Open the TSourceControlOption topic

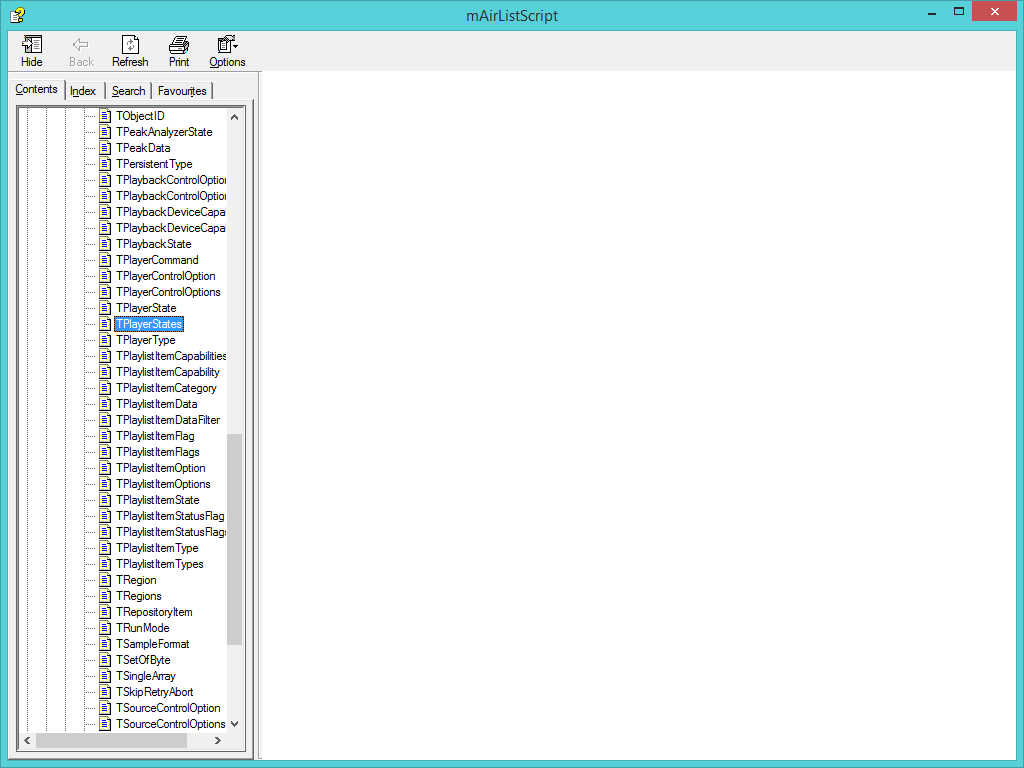tap(168, 708)
